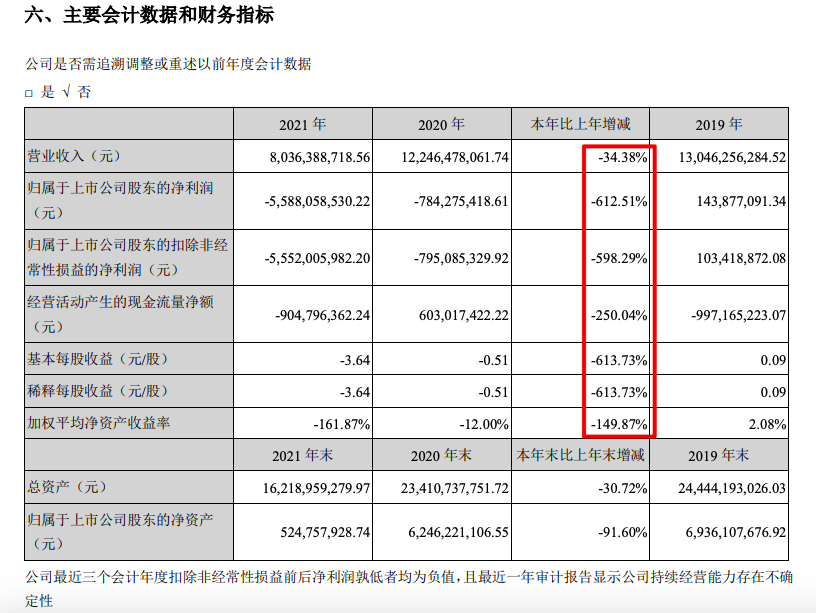
Task: Click row label 基本每股收益（元/股）
Action: tap(97, 359)
